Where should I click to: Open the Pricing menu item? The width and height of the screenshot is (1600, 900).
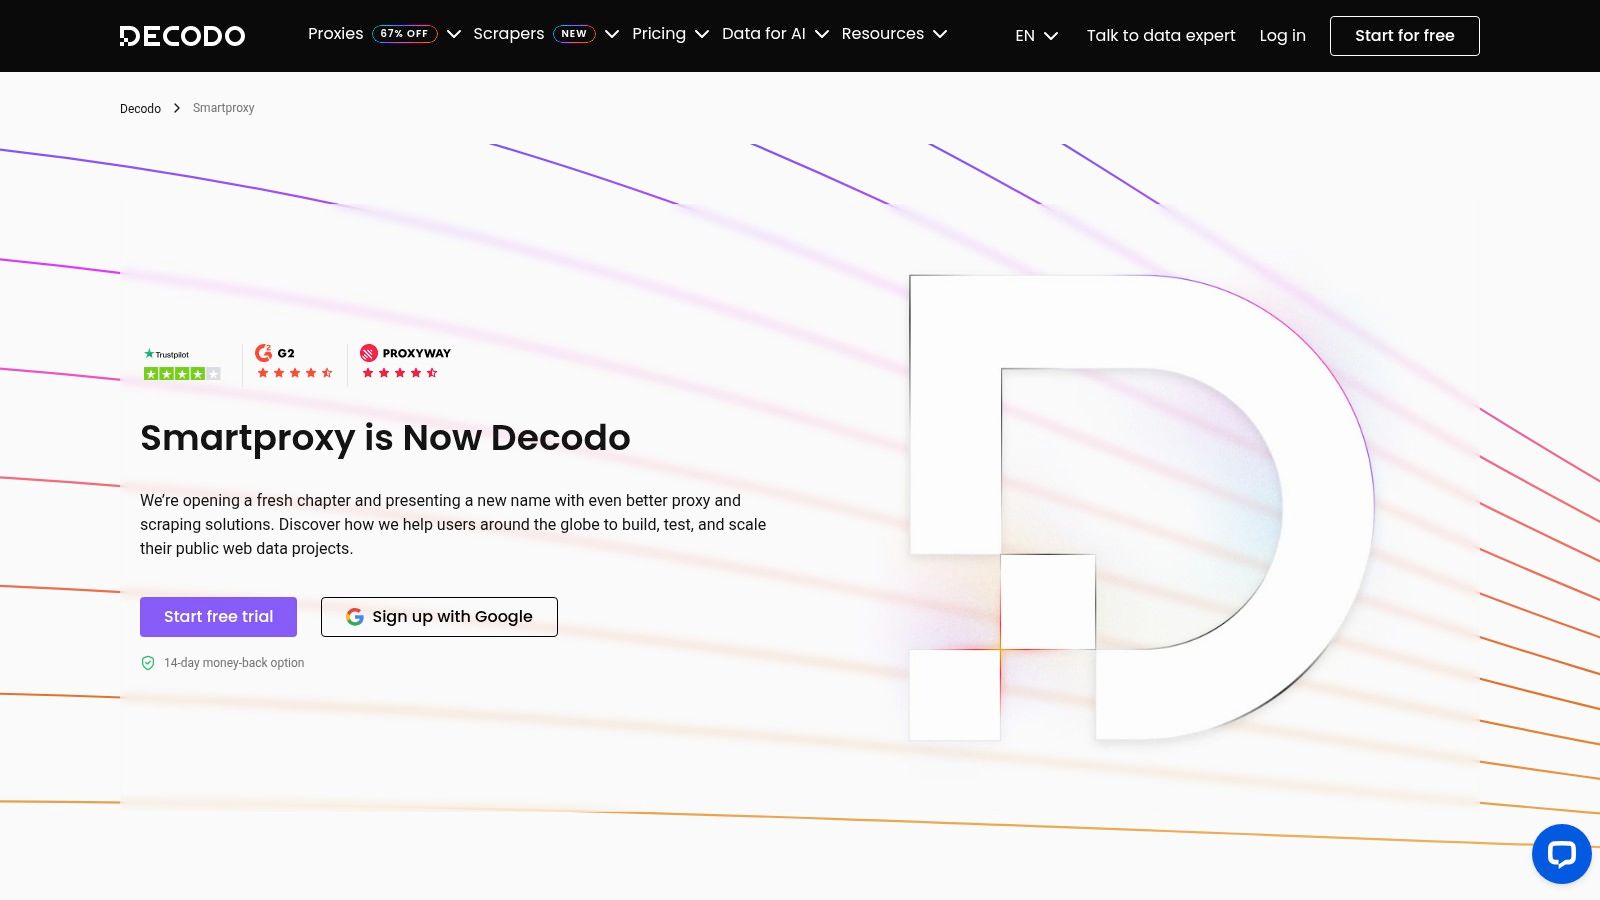coord(659,33)
